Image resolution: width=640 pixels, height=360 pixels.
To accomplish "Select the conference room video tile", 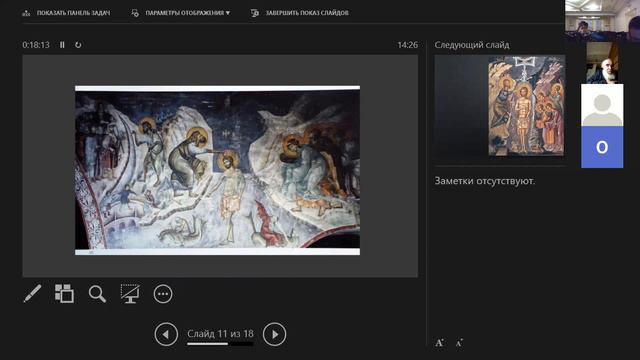I will pyautogui.click(x=602, y=20).
